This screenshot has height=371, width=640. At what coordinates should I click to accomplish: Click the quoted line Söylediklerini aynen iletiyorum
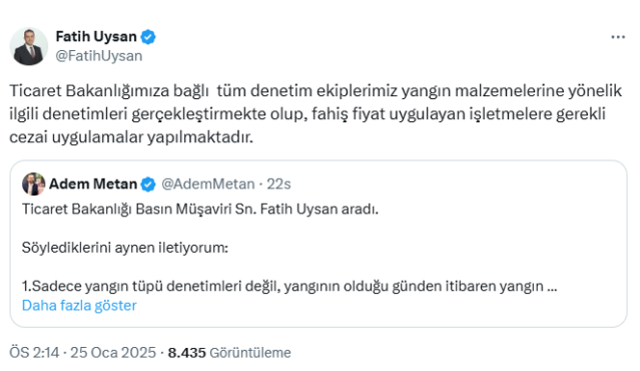click(x=125, y=247)
